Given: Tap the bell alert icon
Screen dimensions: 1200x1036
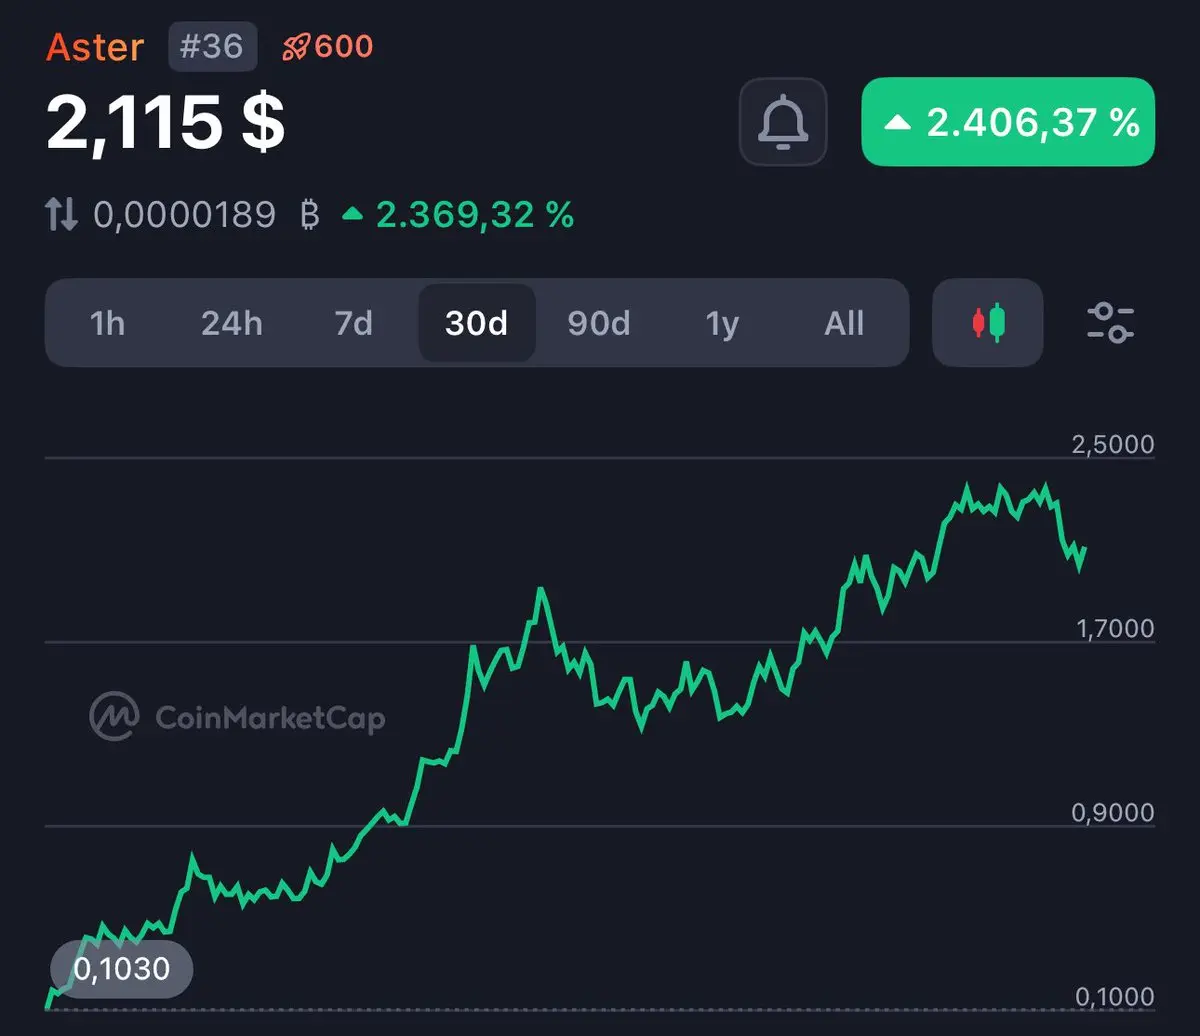Looking at the screenshot, I should (783, 122).
